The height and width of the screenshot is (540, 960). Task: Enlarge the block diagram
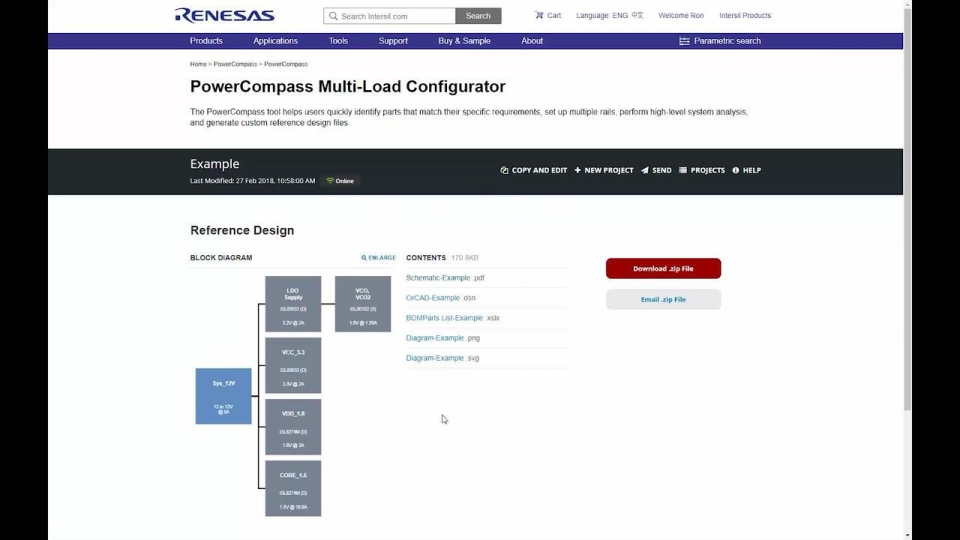coord(378,258)
